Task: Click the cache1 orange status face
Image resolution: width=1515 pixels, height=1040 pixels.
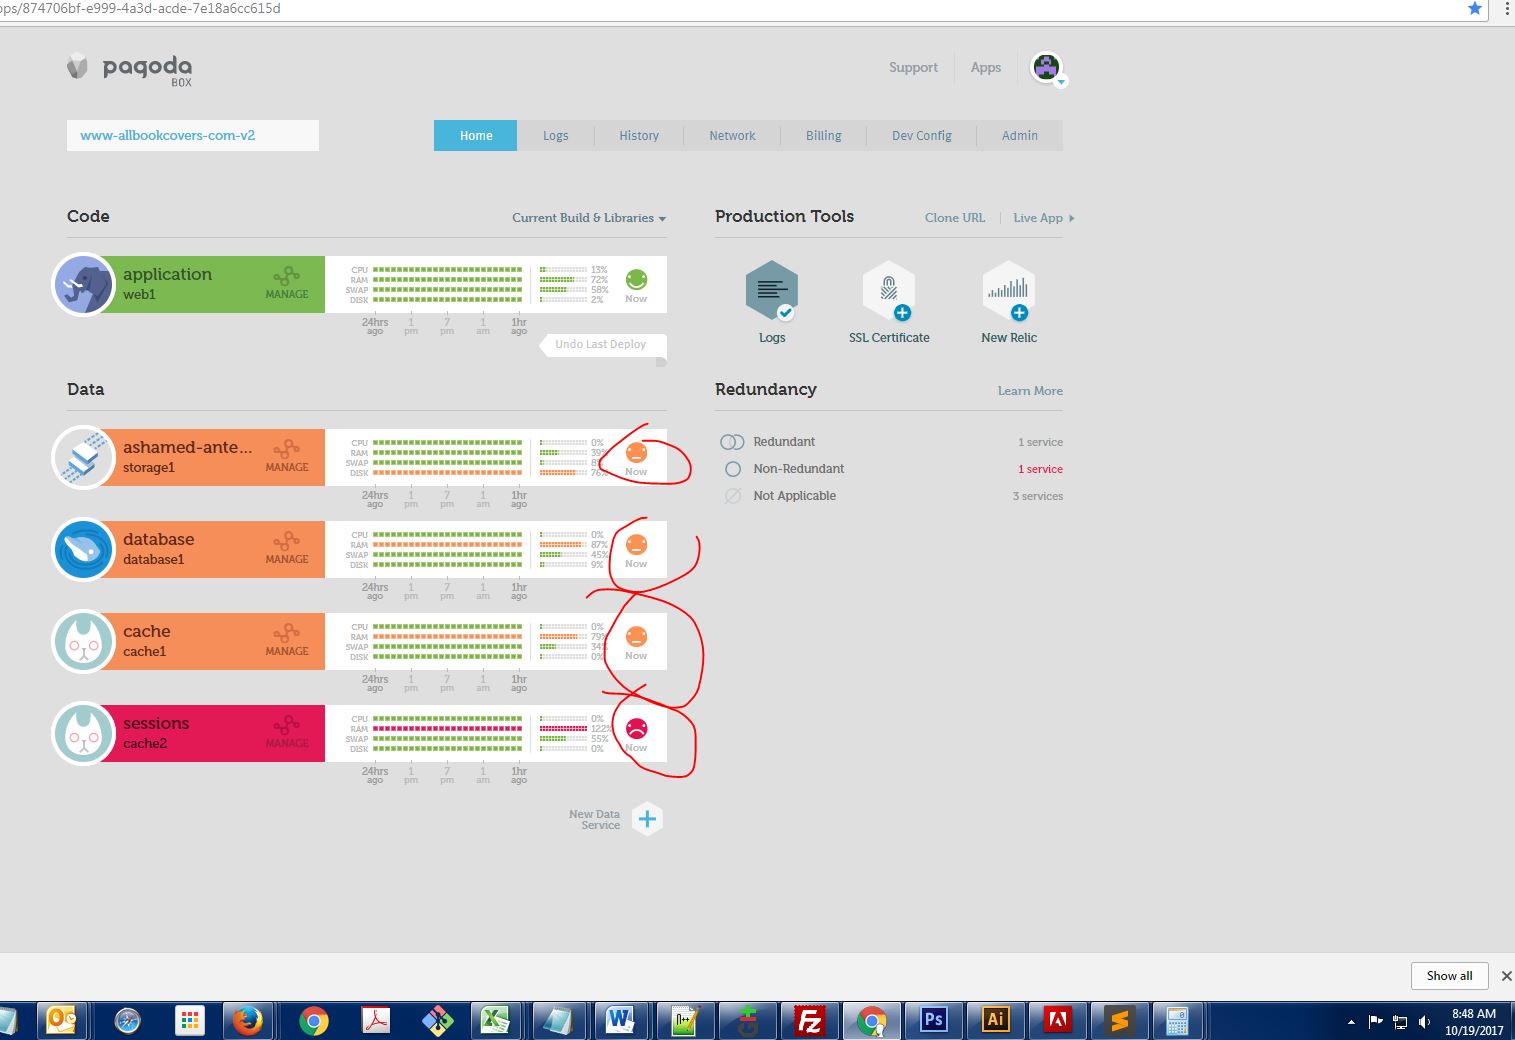Action: (636, 637)
